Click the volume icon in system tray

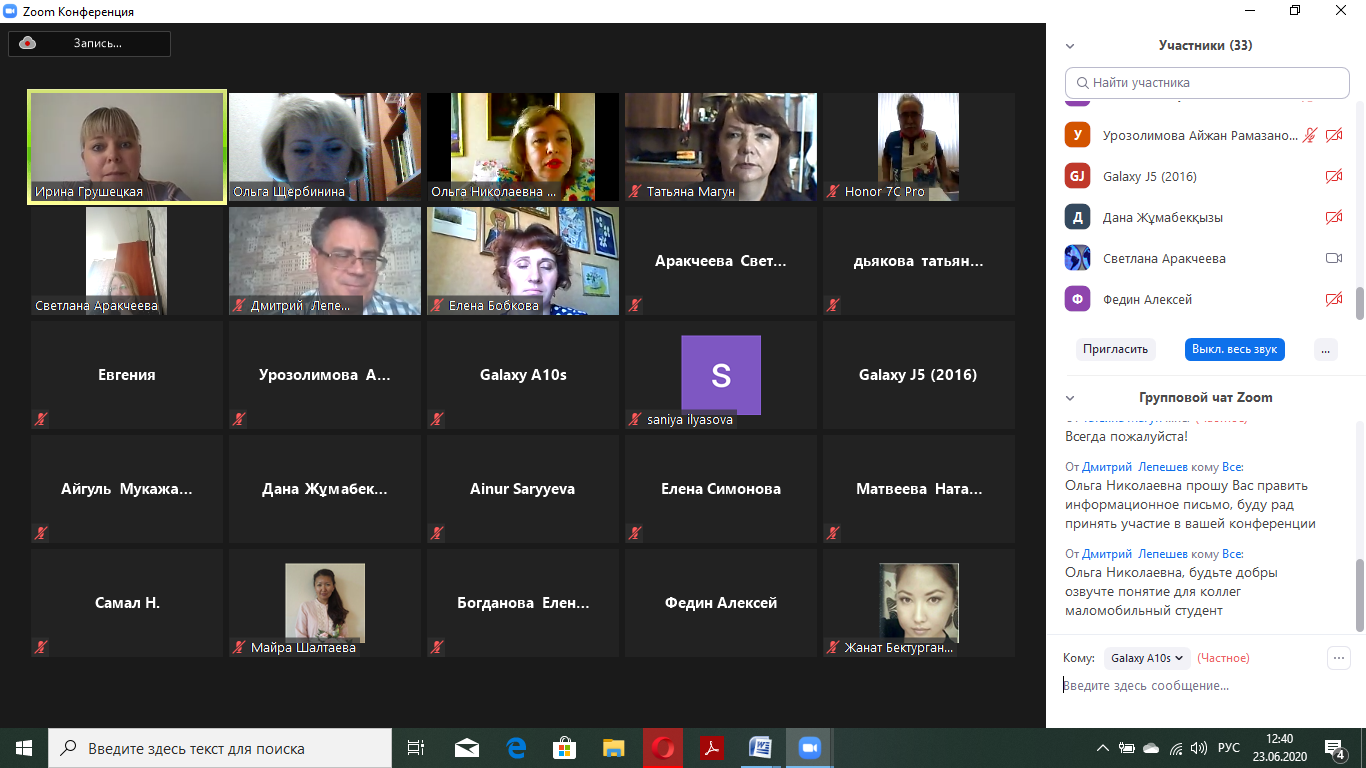(x=1199, y=748)
